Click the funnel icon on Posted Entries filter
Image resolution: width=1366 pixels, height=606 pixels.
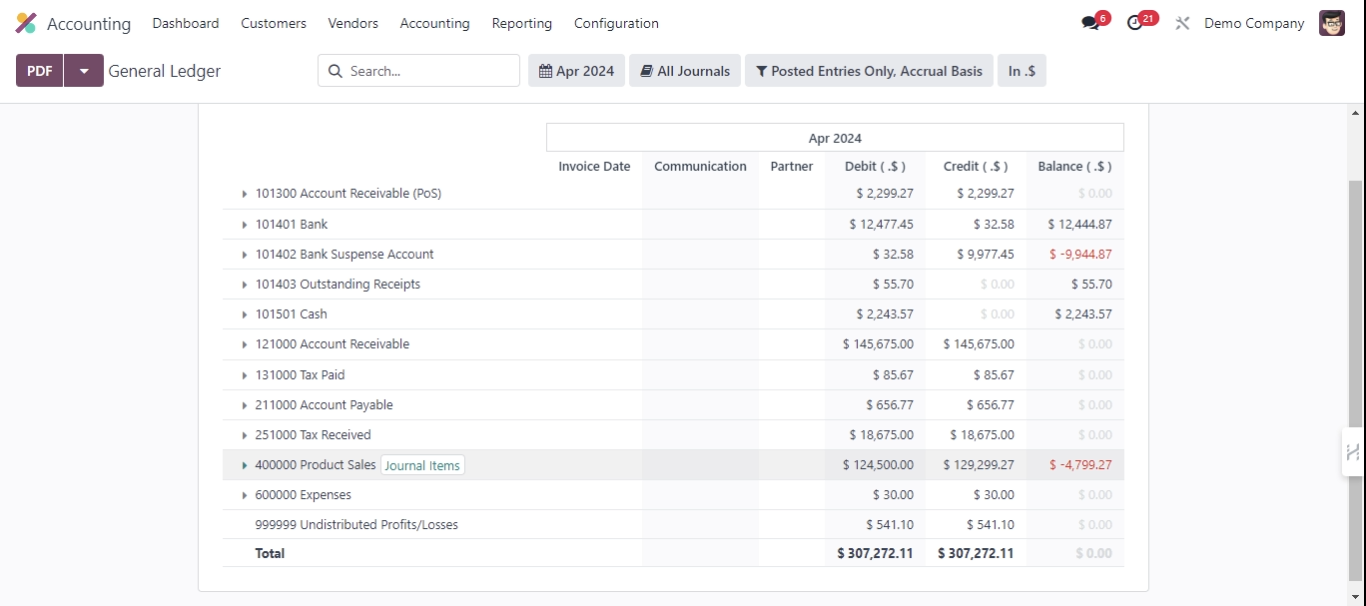pos(761,70)
